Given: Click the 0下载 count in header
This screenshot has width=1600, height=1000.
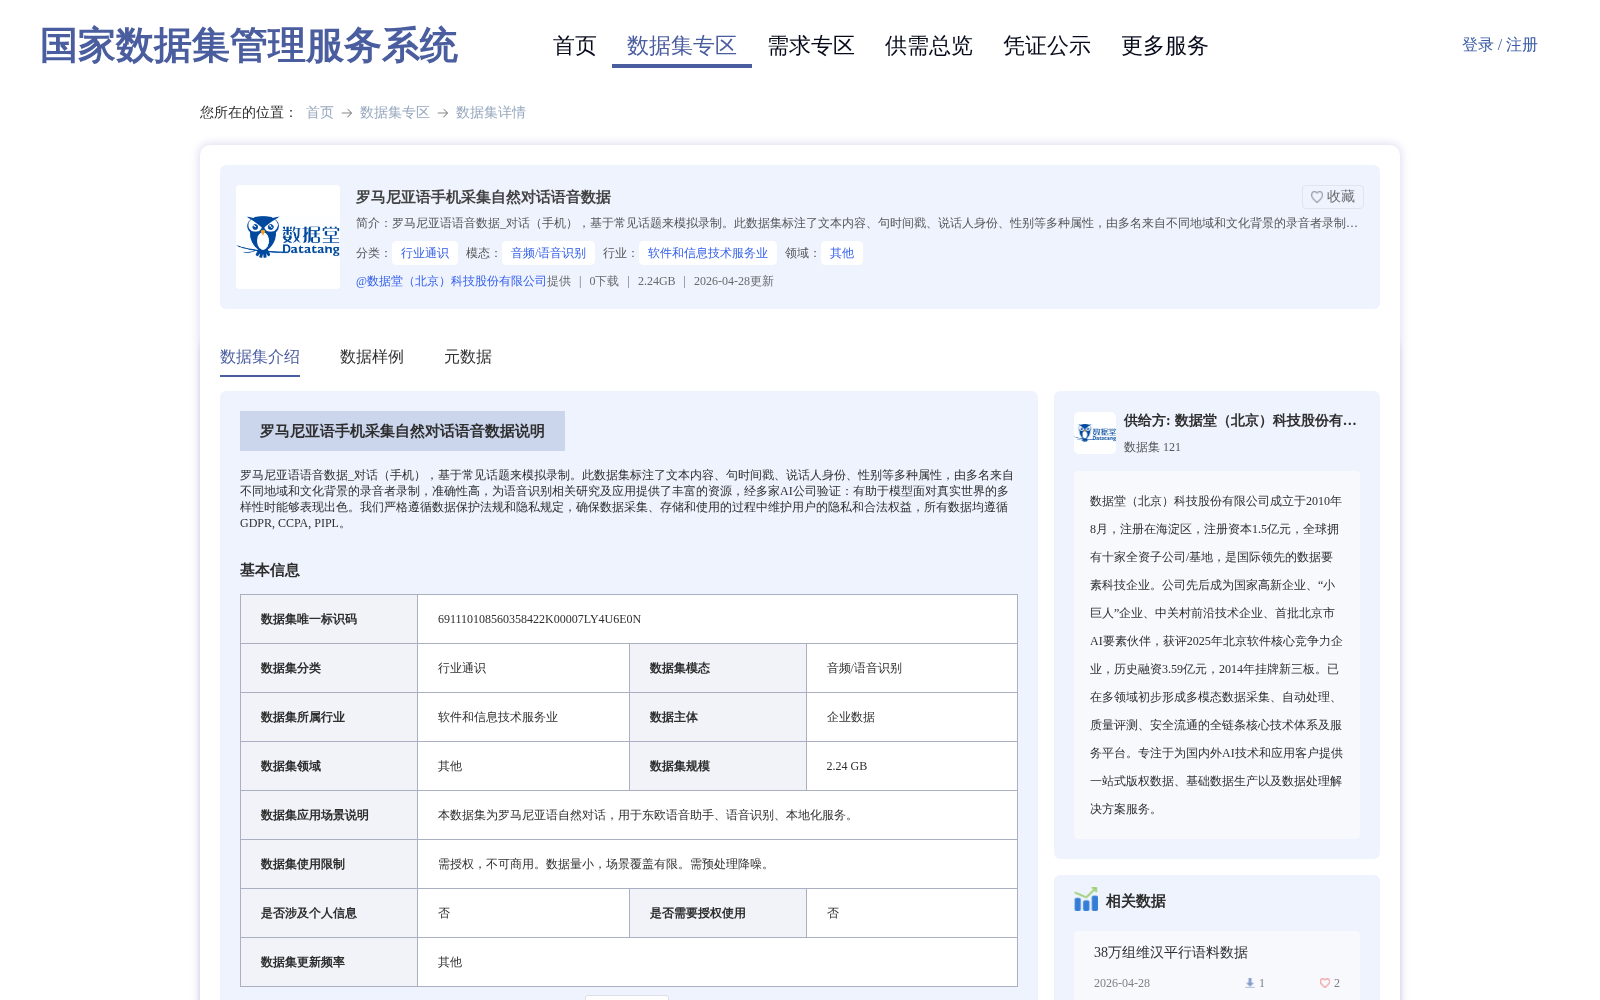Looking at the screenshot, I should click(x=604, y=281).
